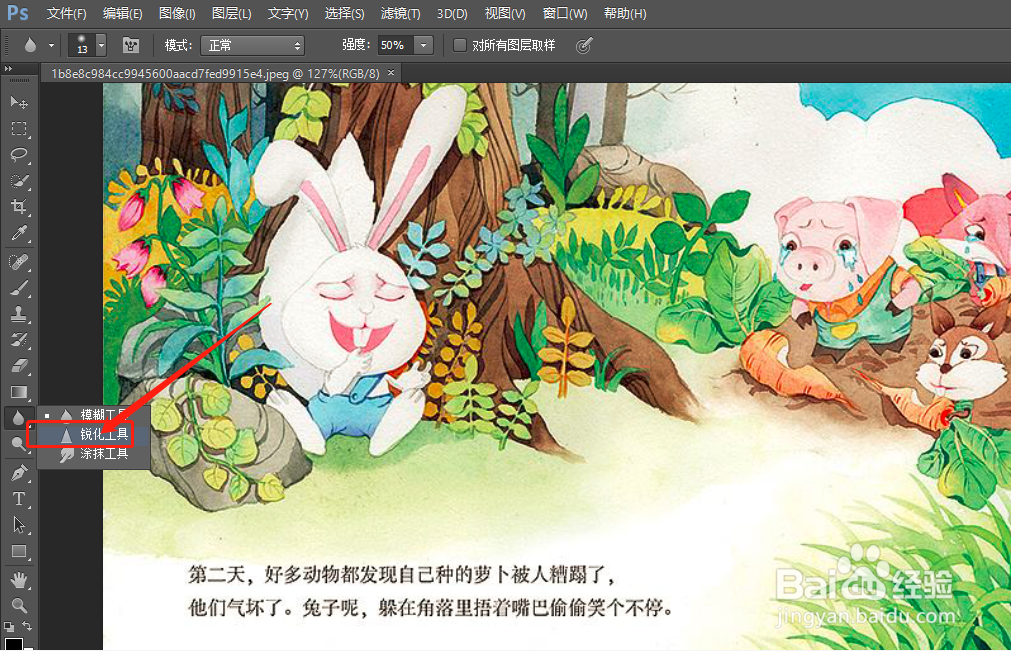Open the 视图(V) menu

click(505, 13)
